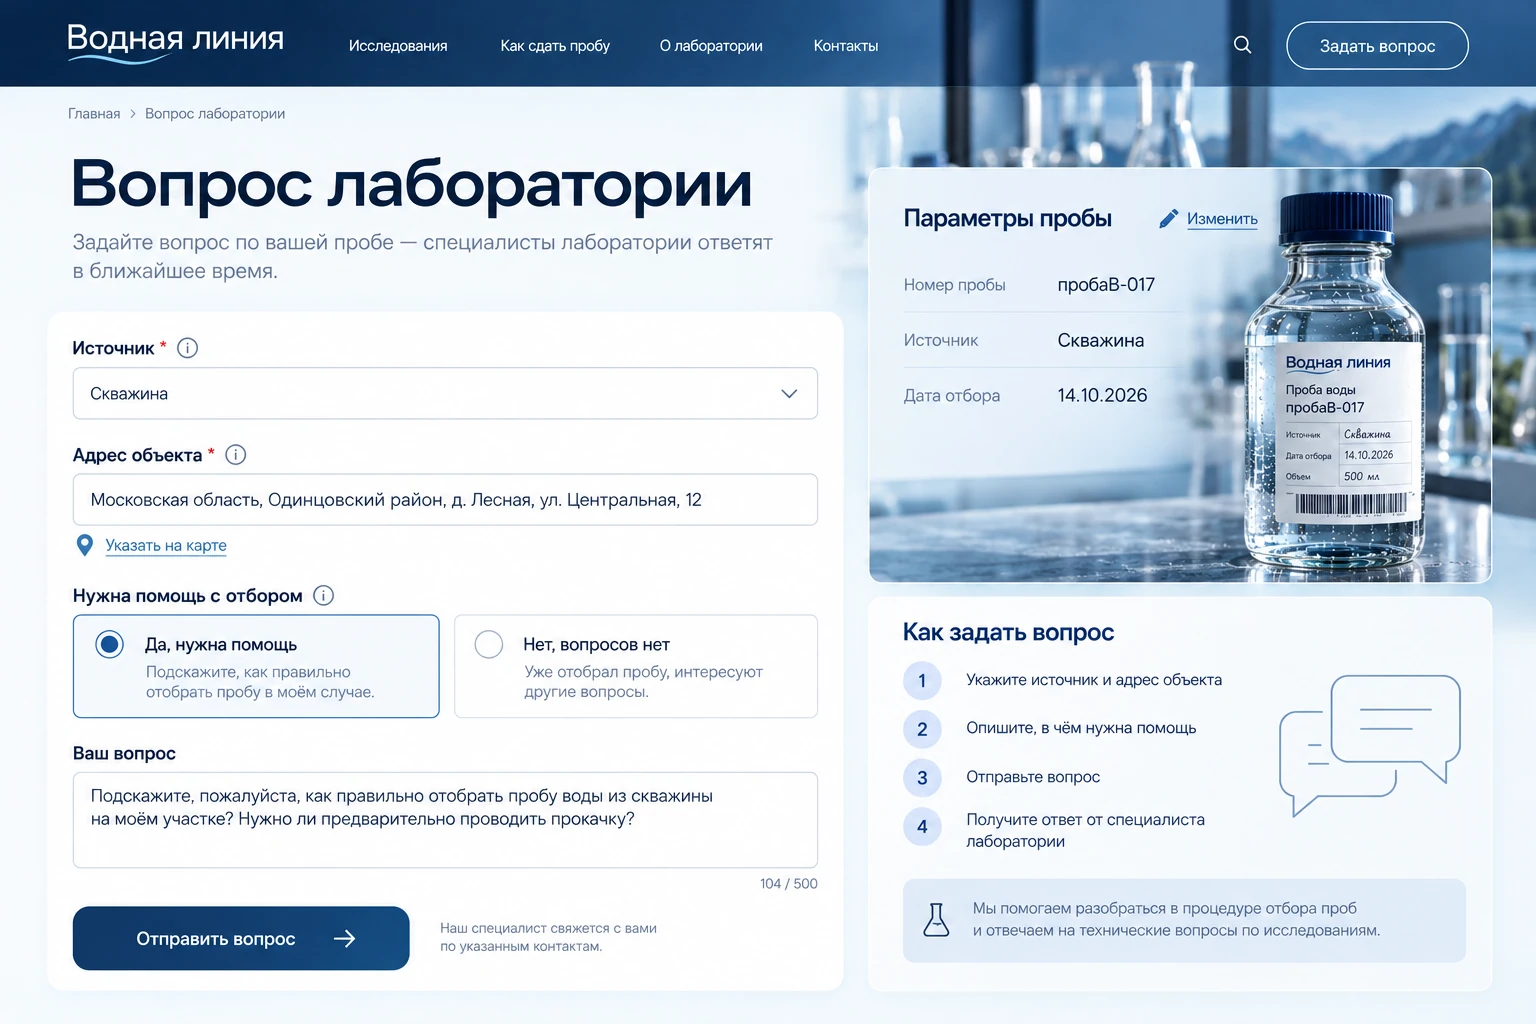Click info icon beside Адрес объекта label
This screenshot has height=1024, width=1536.
coord(236,455)
